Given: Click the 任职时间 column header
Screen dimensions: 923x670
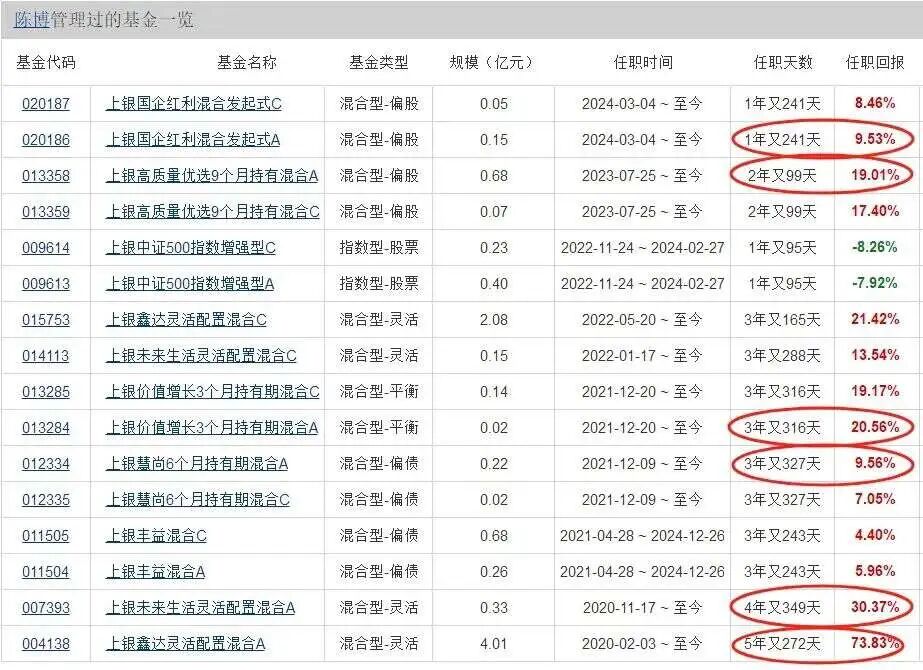Looking at the screenshot, I should point(643,62).
